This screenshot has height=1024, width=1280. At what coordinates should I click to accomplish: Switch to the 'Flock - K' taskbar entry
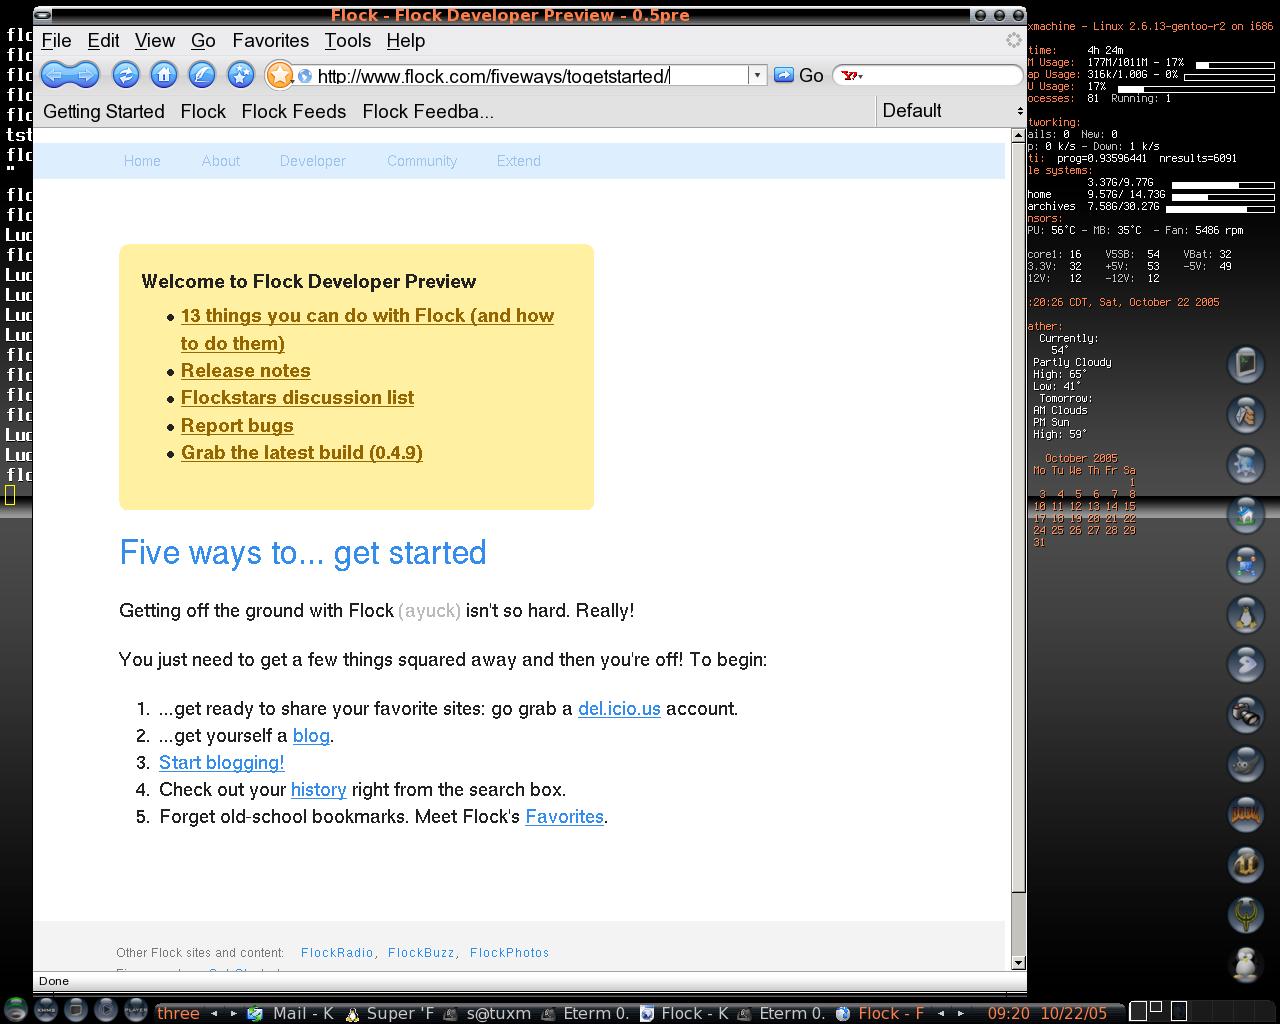point(684,1013)
